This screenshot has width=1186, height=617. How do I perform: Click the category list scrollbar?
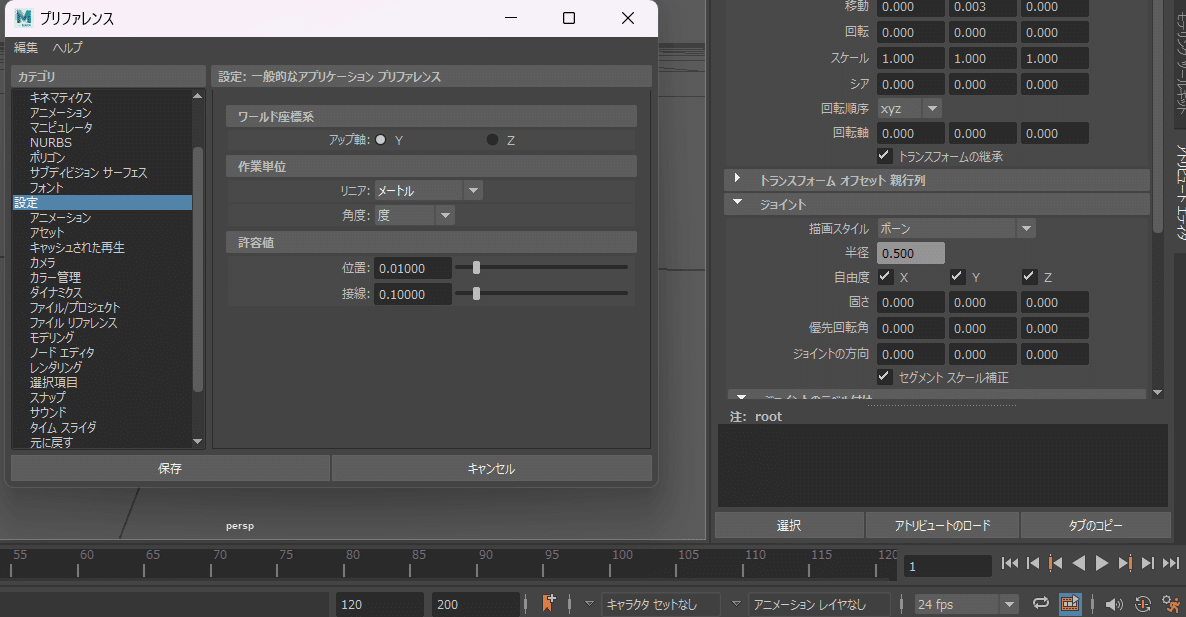(198, 269)
